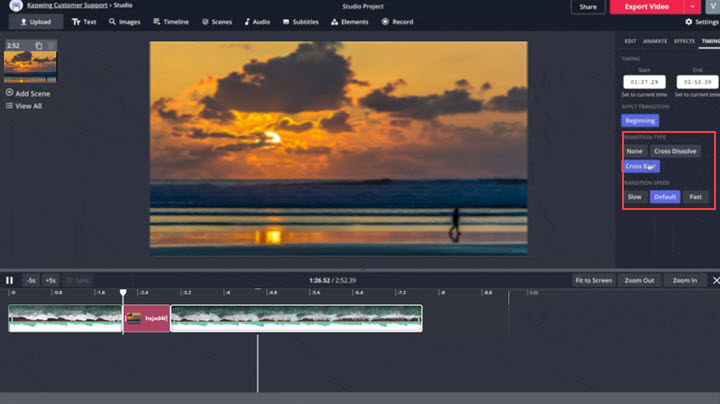The height and width of the screenshot is (404, 720).
Task: Set transition speed to Fast
Action: pos(695,197)
